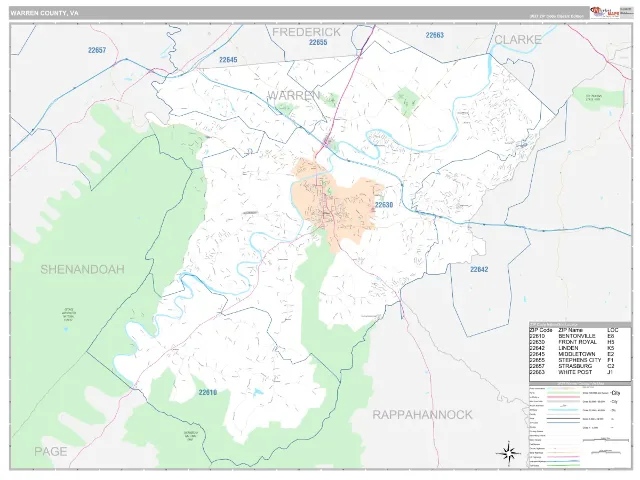Click the orange Front Royal city area
640x480 pixels.
tap(337, 204)
